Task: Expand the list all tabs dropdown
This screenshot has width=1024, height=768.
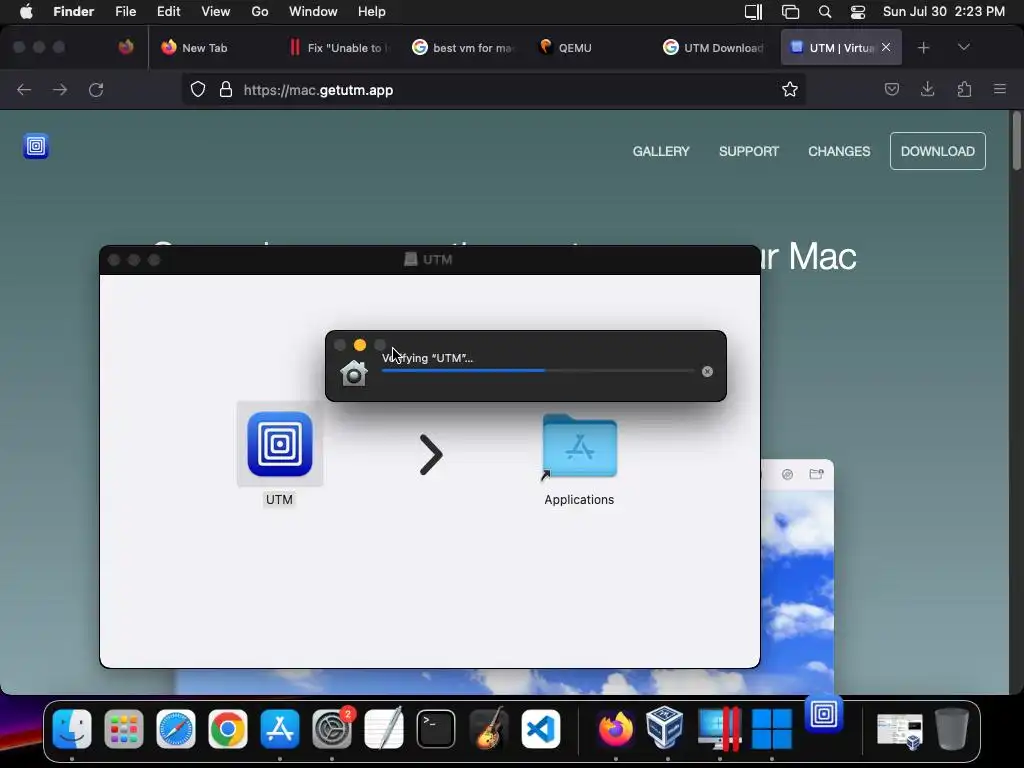Action: click(964, 47)
